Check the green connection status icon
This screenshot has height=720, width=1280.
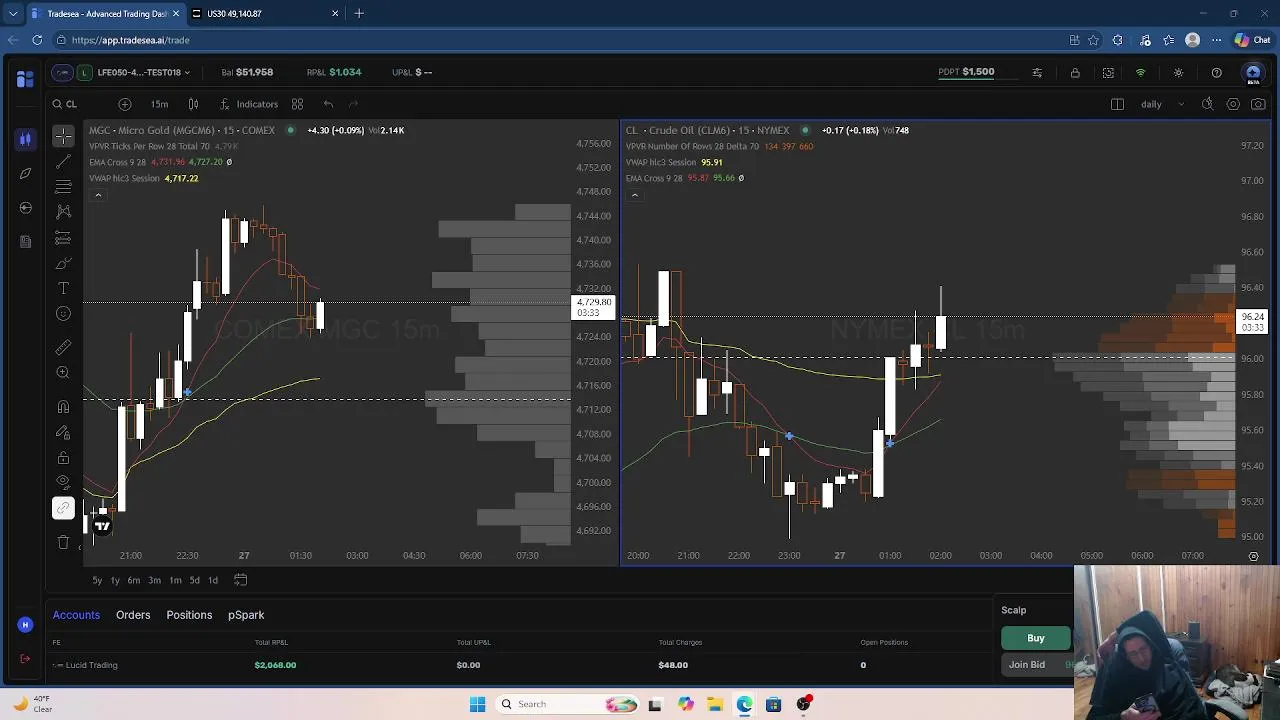1140,73
